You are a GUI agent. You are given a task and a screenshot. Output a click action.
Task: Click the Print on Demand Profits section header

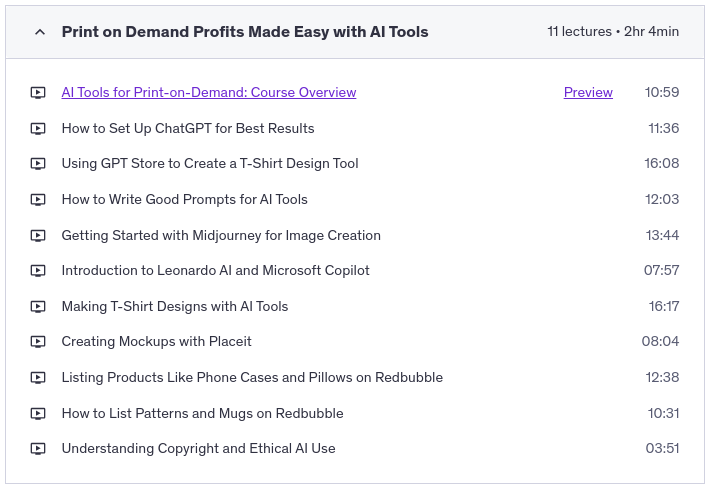[x=245, y=32]
